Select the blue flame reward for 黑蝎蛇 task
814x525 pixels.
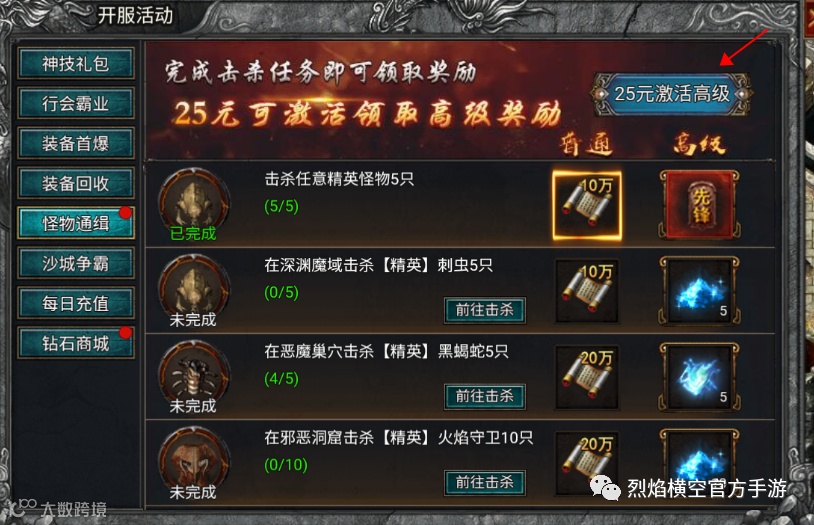(x=699, y=378)
